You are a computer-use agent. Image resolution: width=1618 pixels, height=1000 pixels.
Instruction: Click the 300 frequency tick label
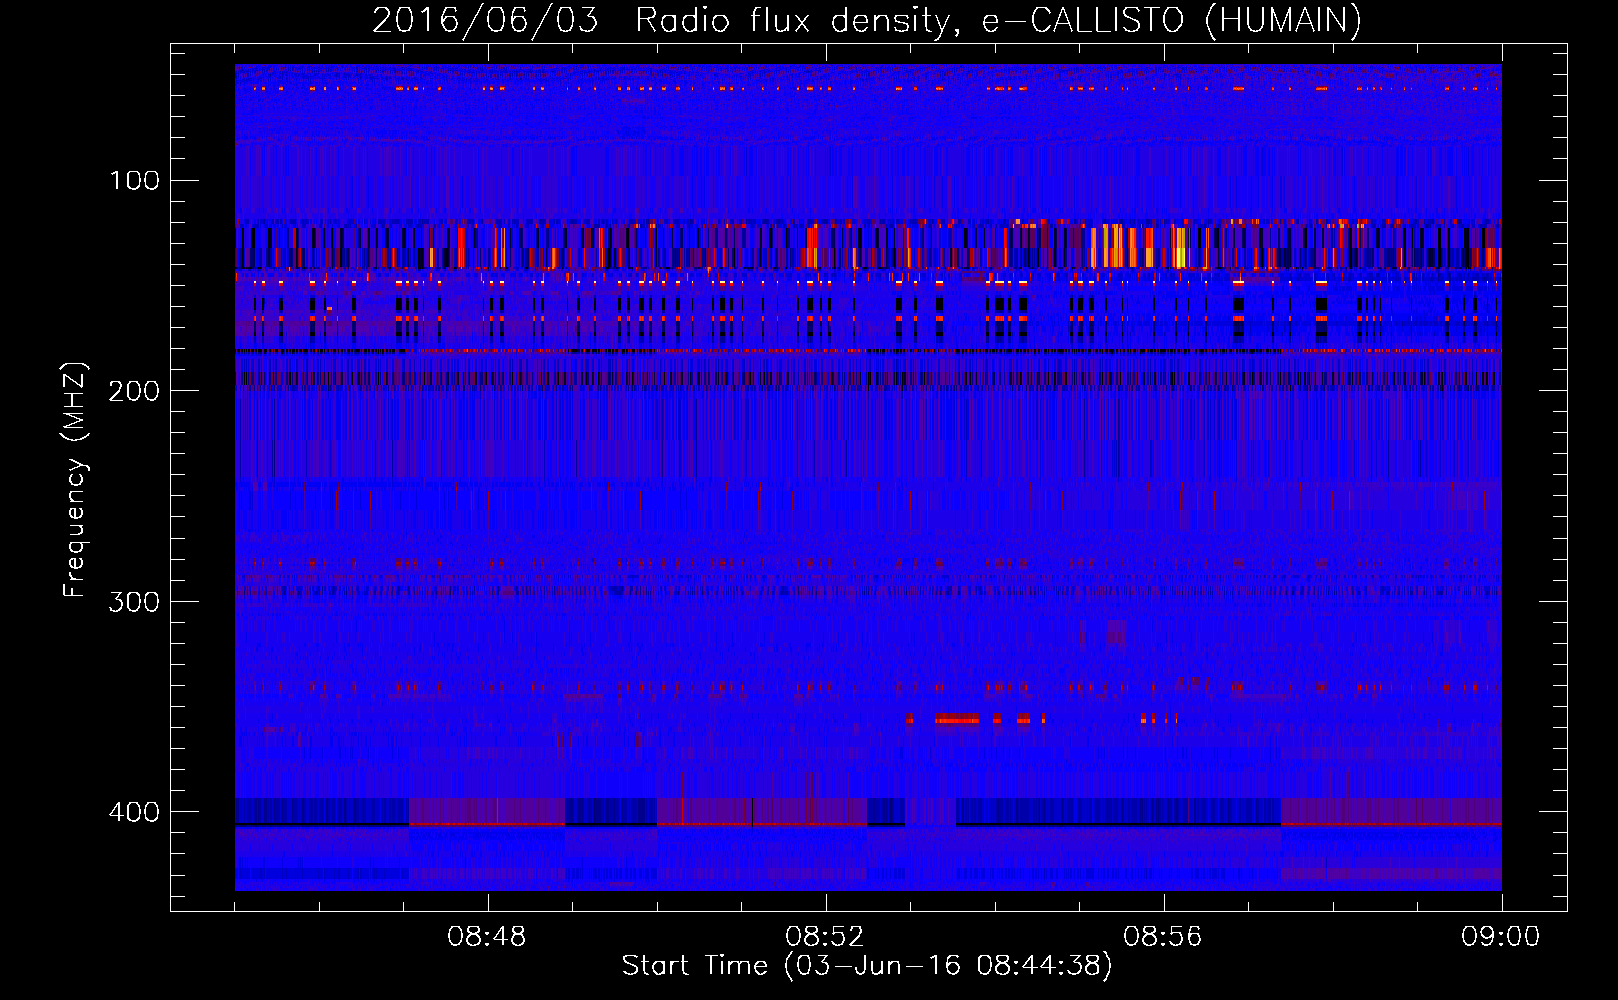point(135,601)
